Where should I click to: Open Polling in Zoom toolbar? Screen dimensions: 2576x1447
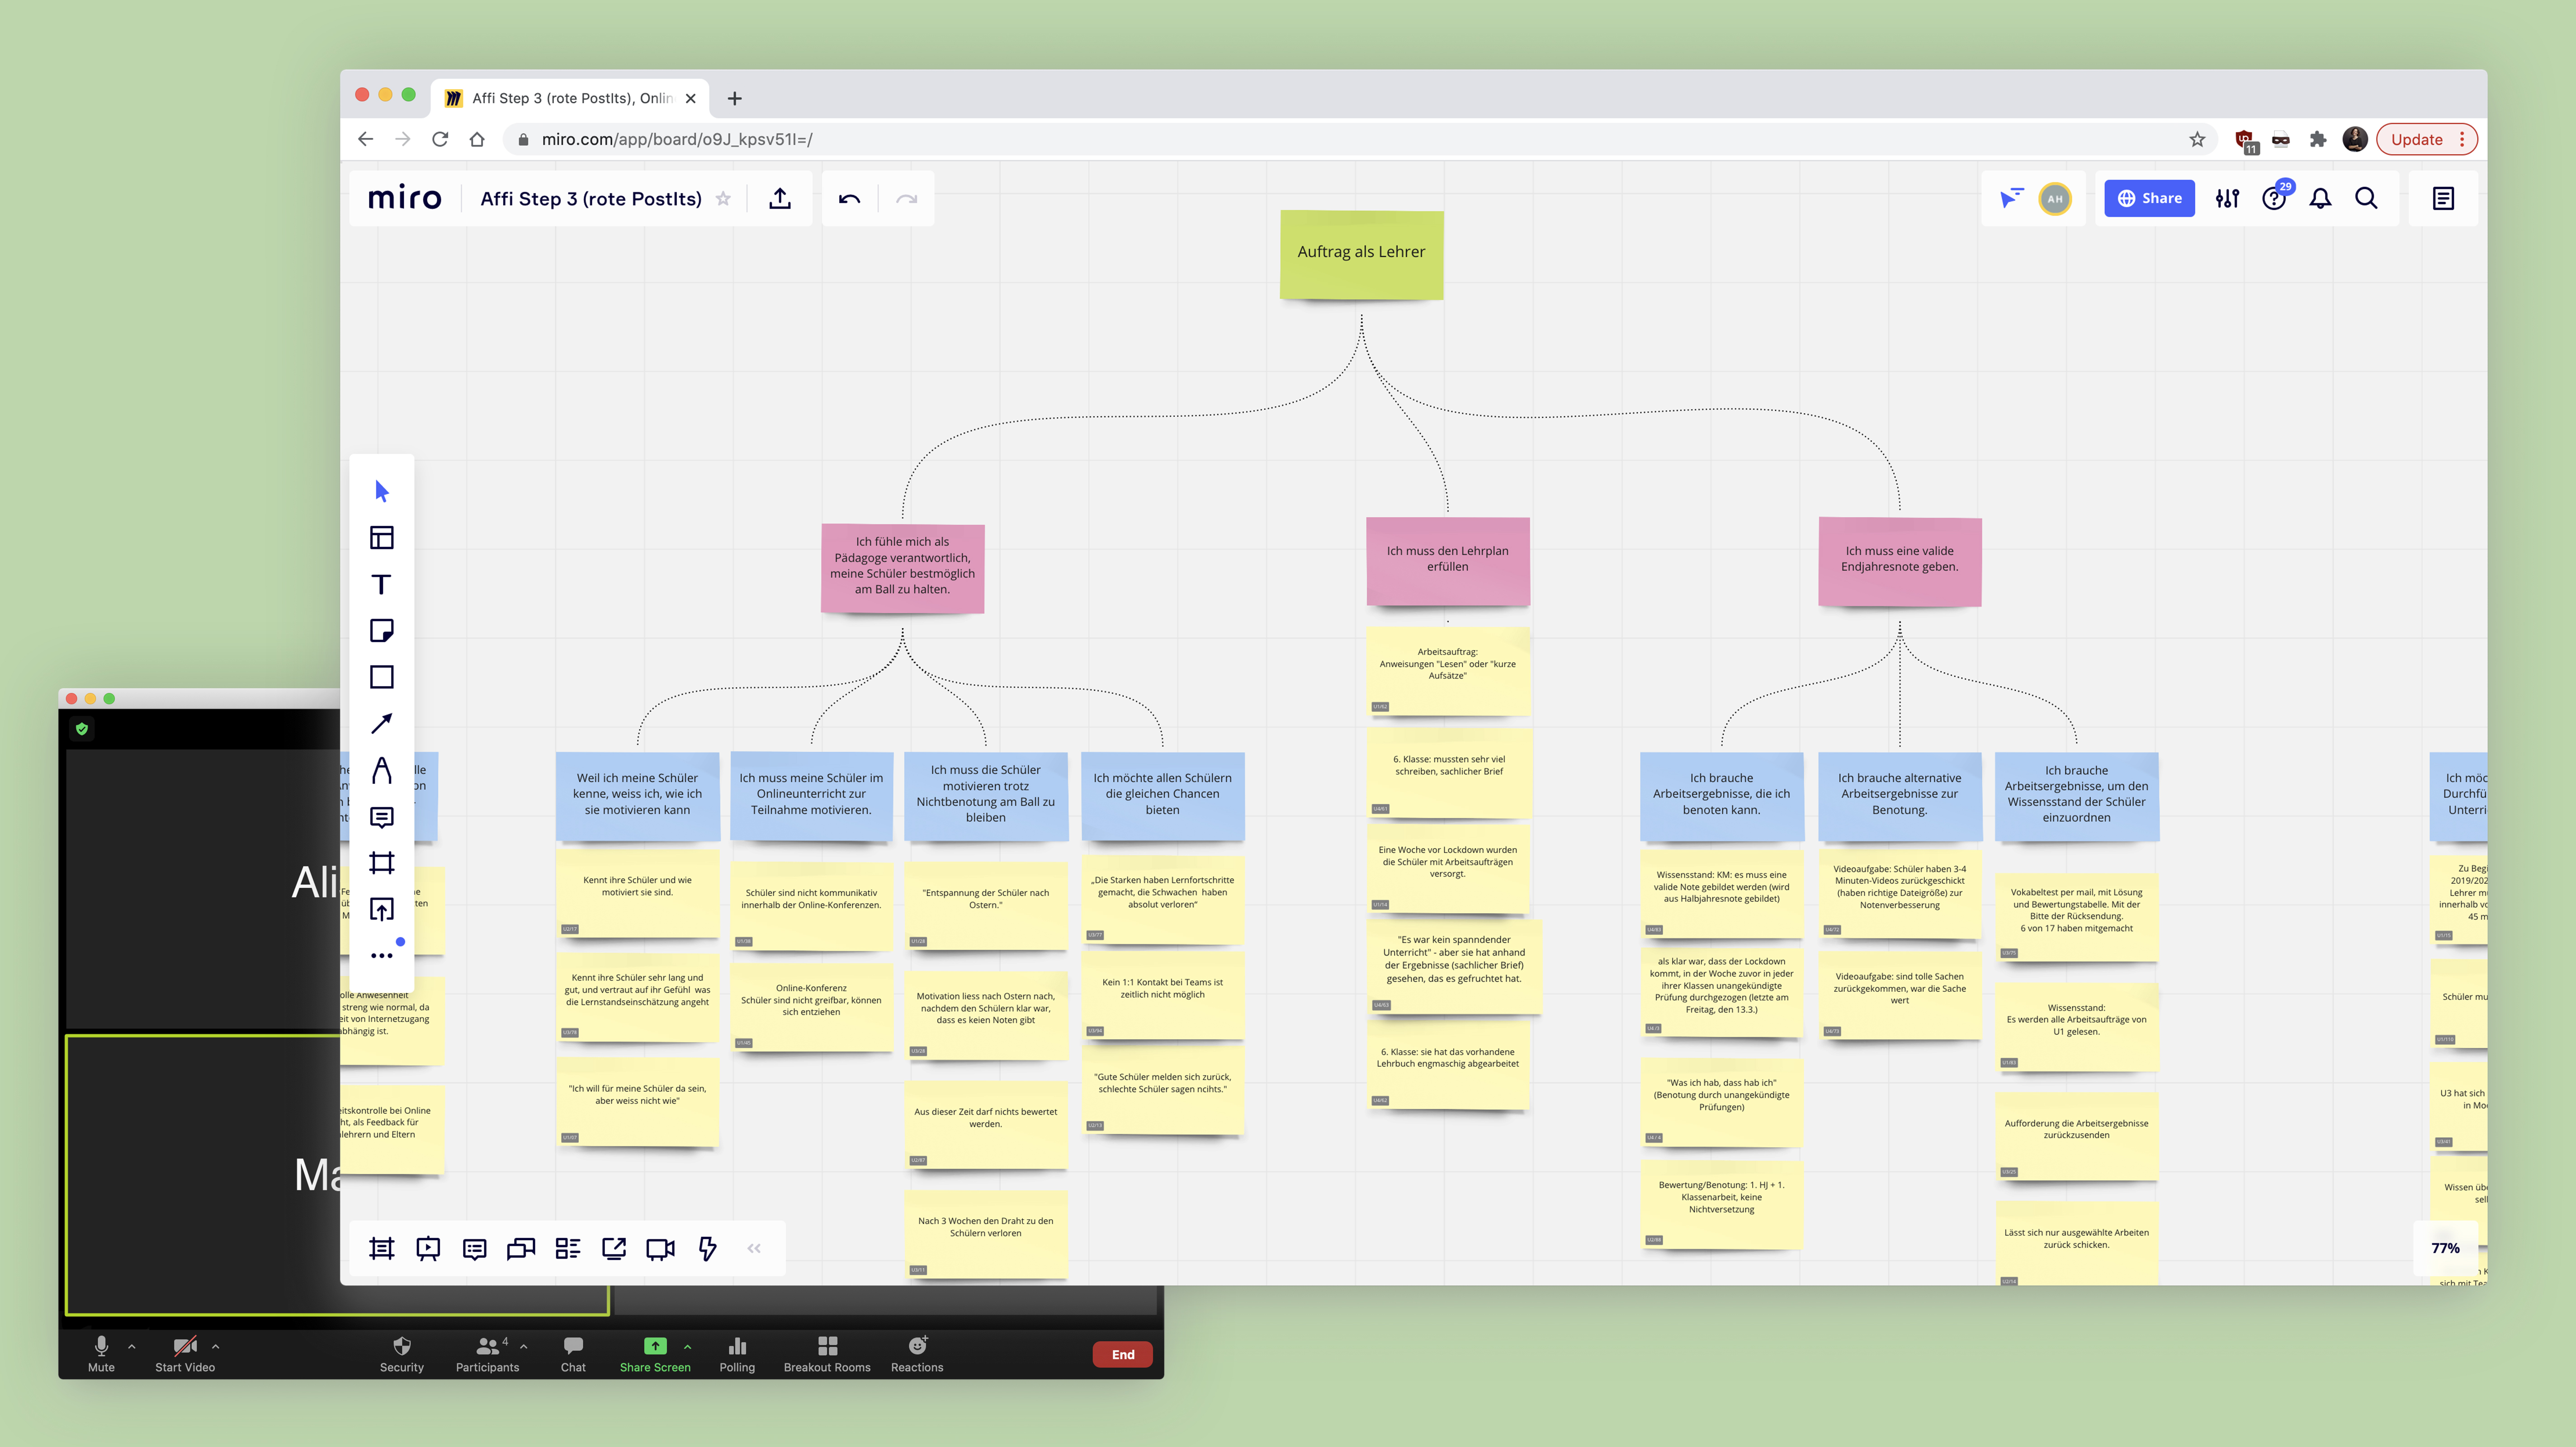[737, 1354]
